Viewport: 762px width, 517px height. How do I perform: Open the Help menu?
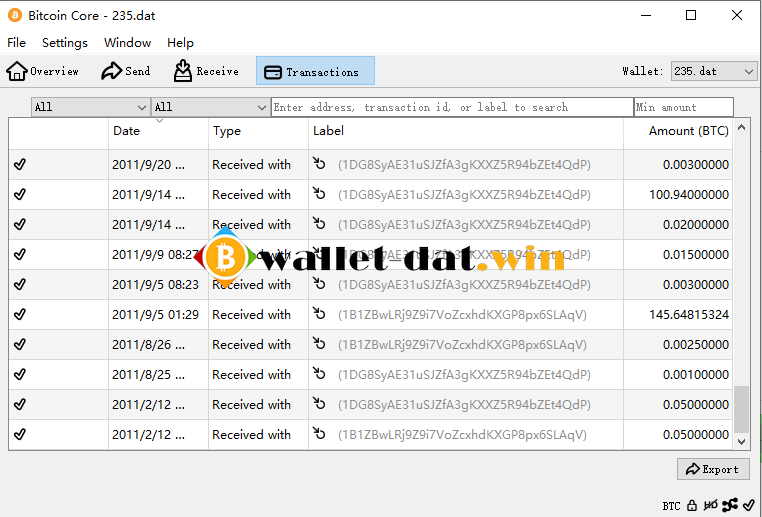tap(180, 43)
